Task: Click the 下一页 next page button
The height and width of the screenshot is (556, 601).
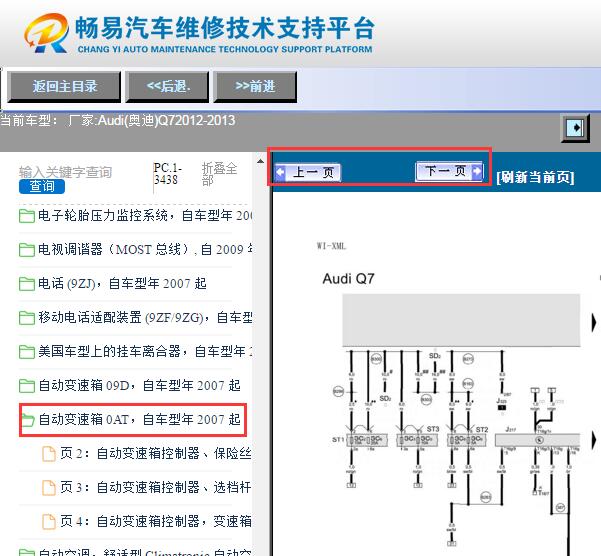Action: pos(449,171)
